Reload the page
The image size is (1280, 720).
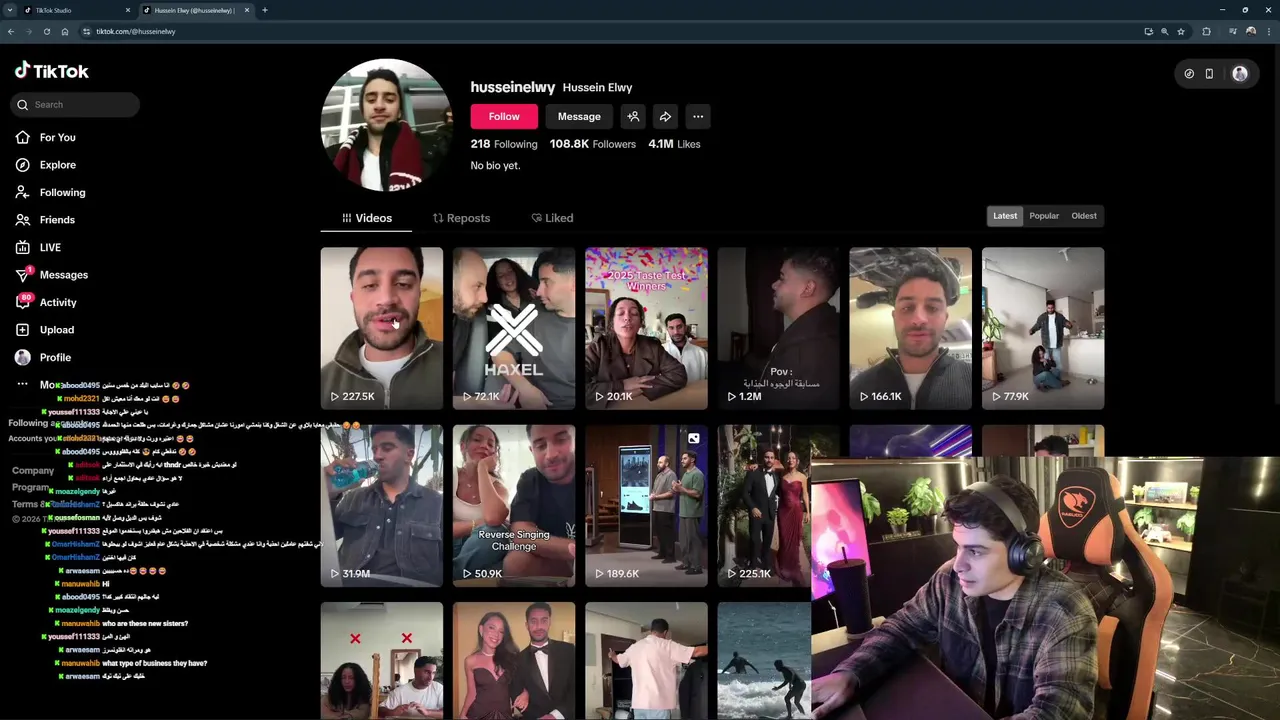[x=47, y=31]
